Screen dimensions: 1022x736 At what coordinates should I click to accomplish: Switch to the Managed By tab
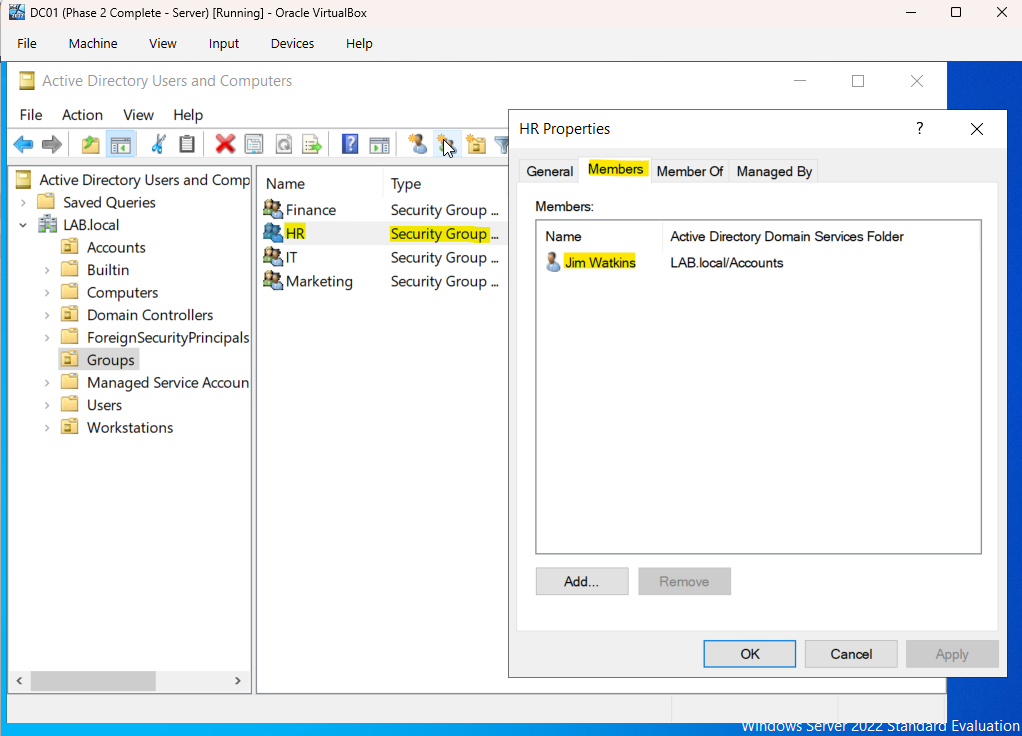774,171
